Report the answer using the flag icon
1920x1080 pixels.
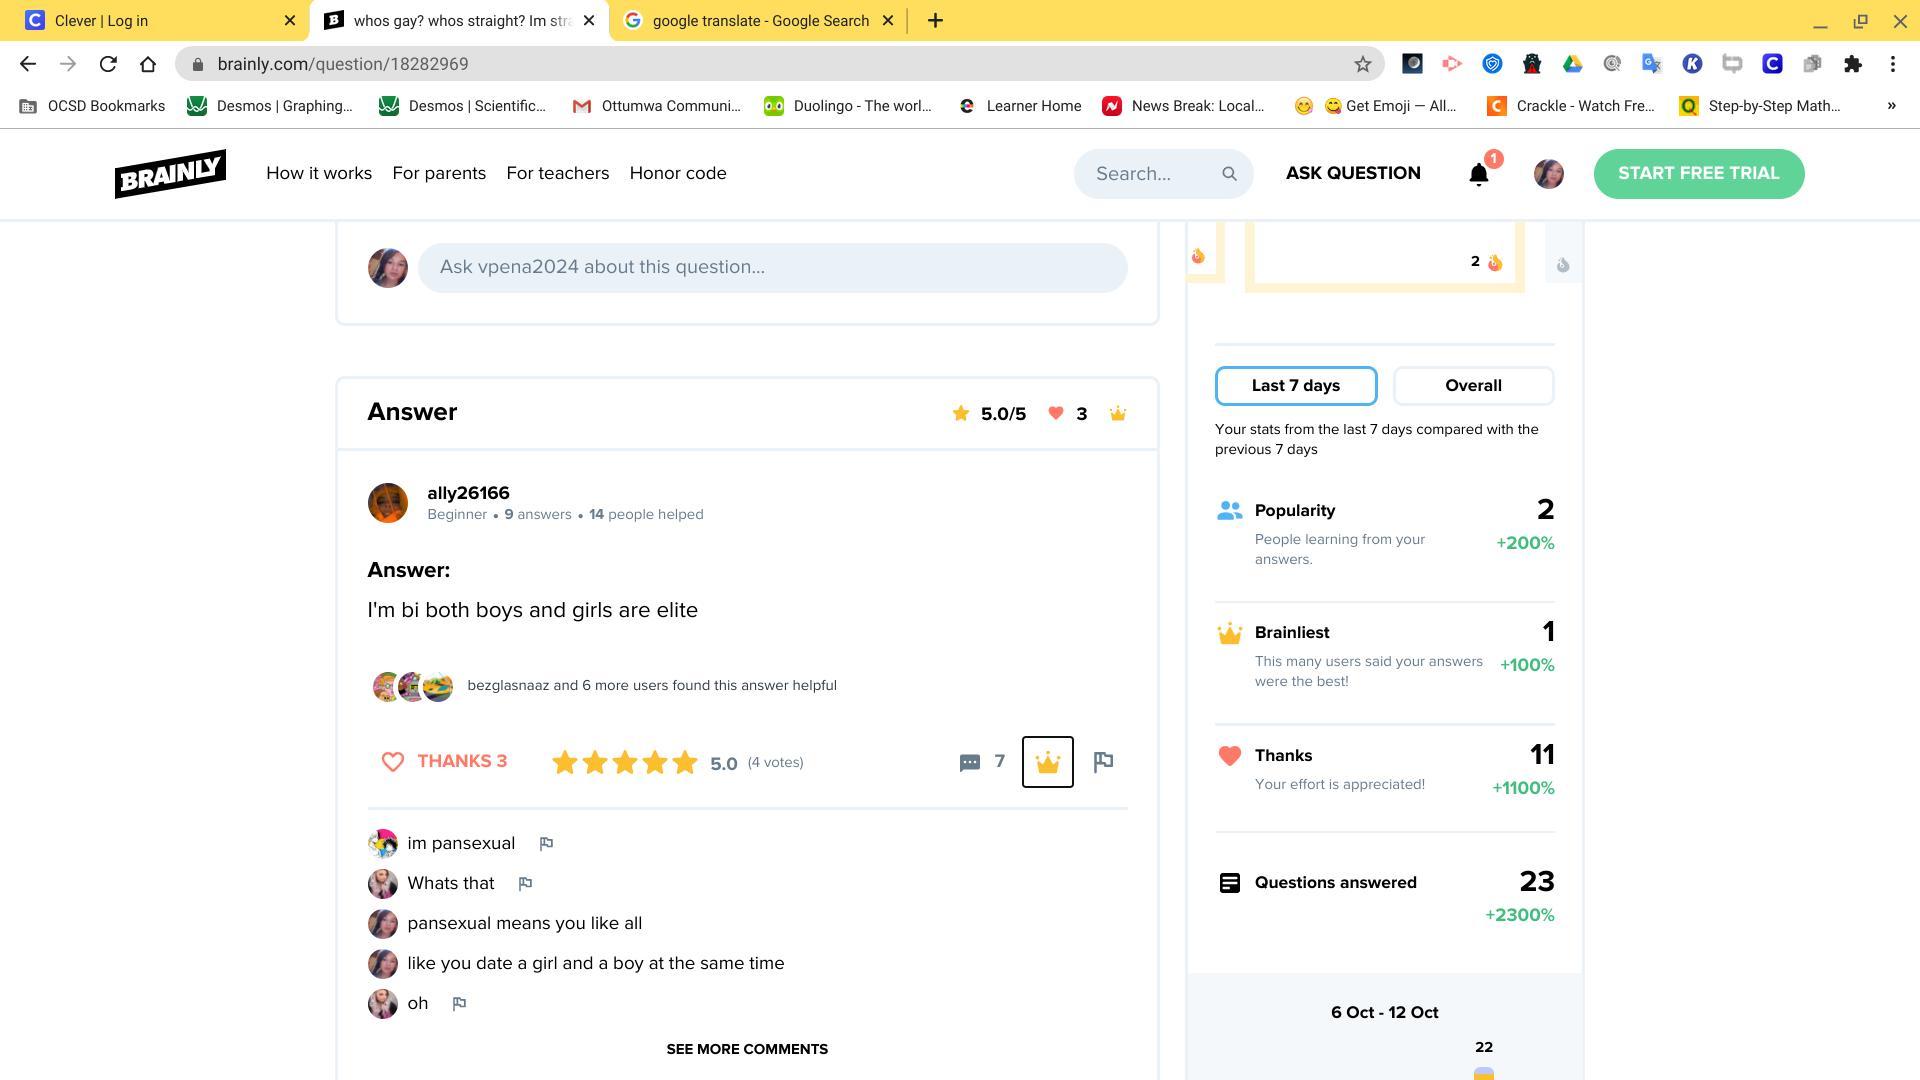pyautogui.click(x=1103, y=763)
